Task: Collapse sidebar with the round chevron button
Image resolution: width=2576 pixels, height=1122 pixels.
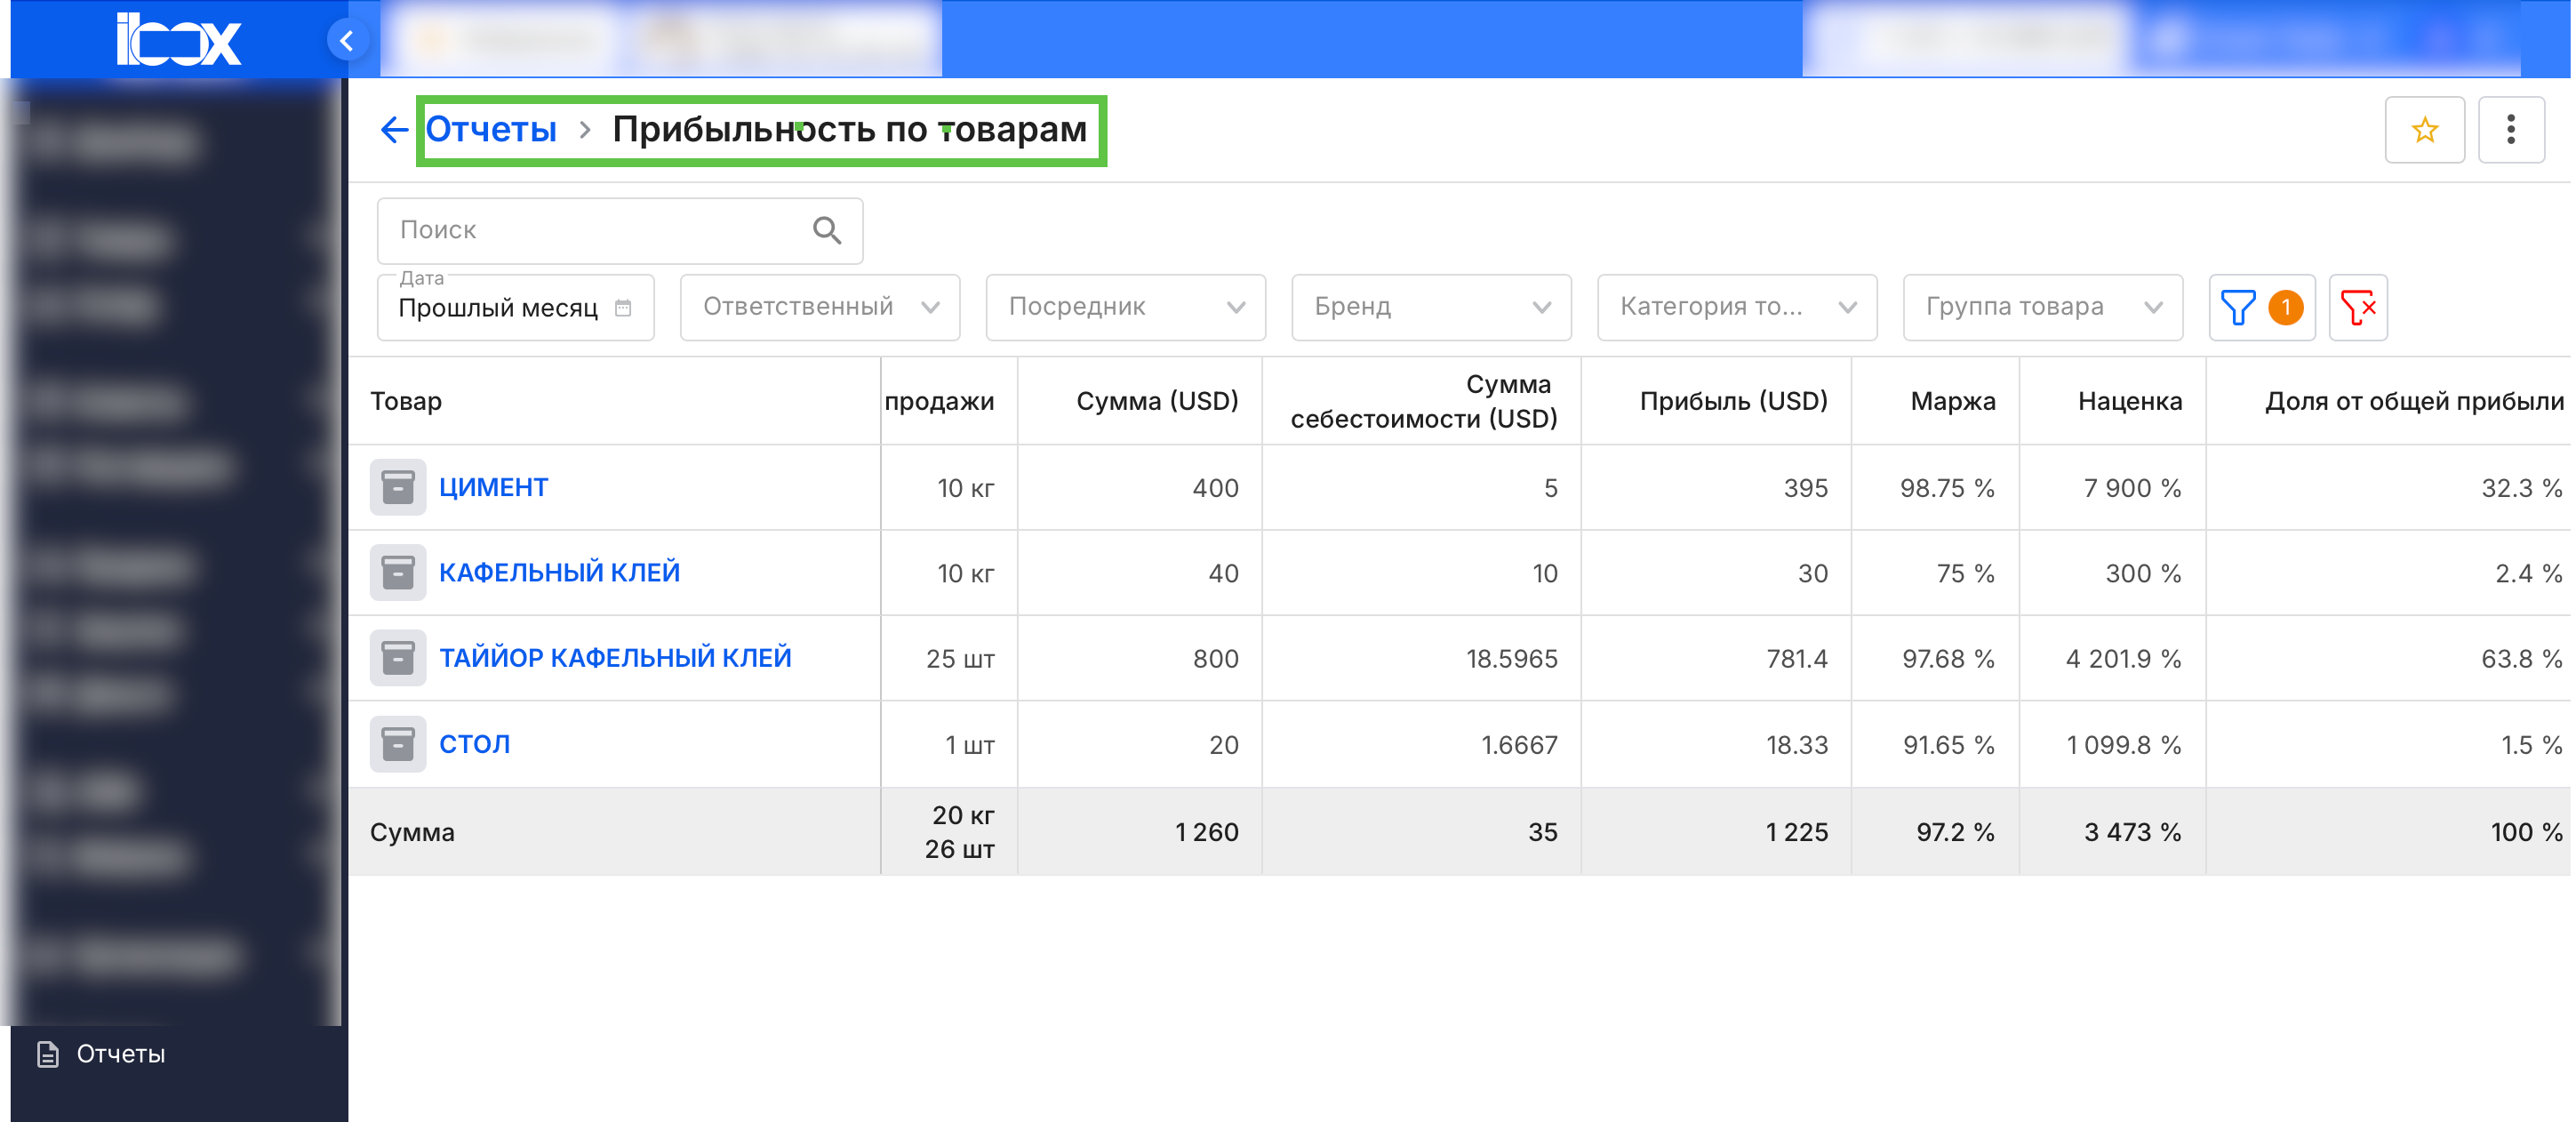Action: click(x=347, y=41)
